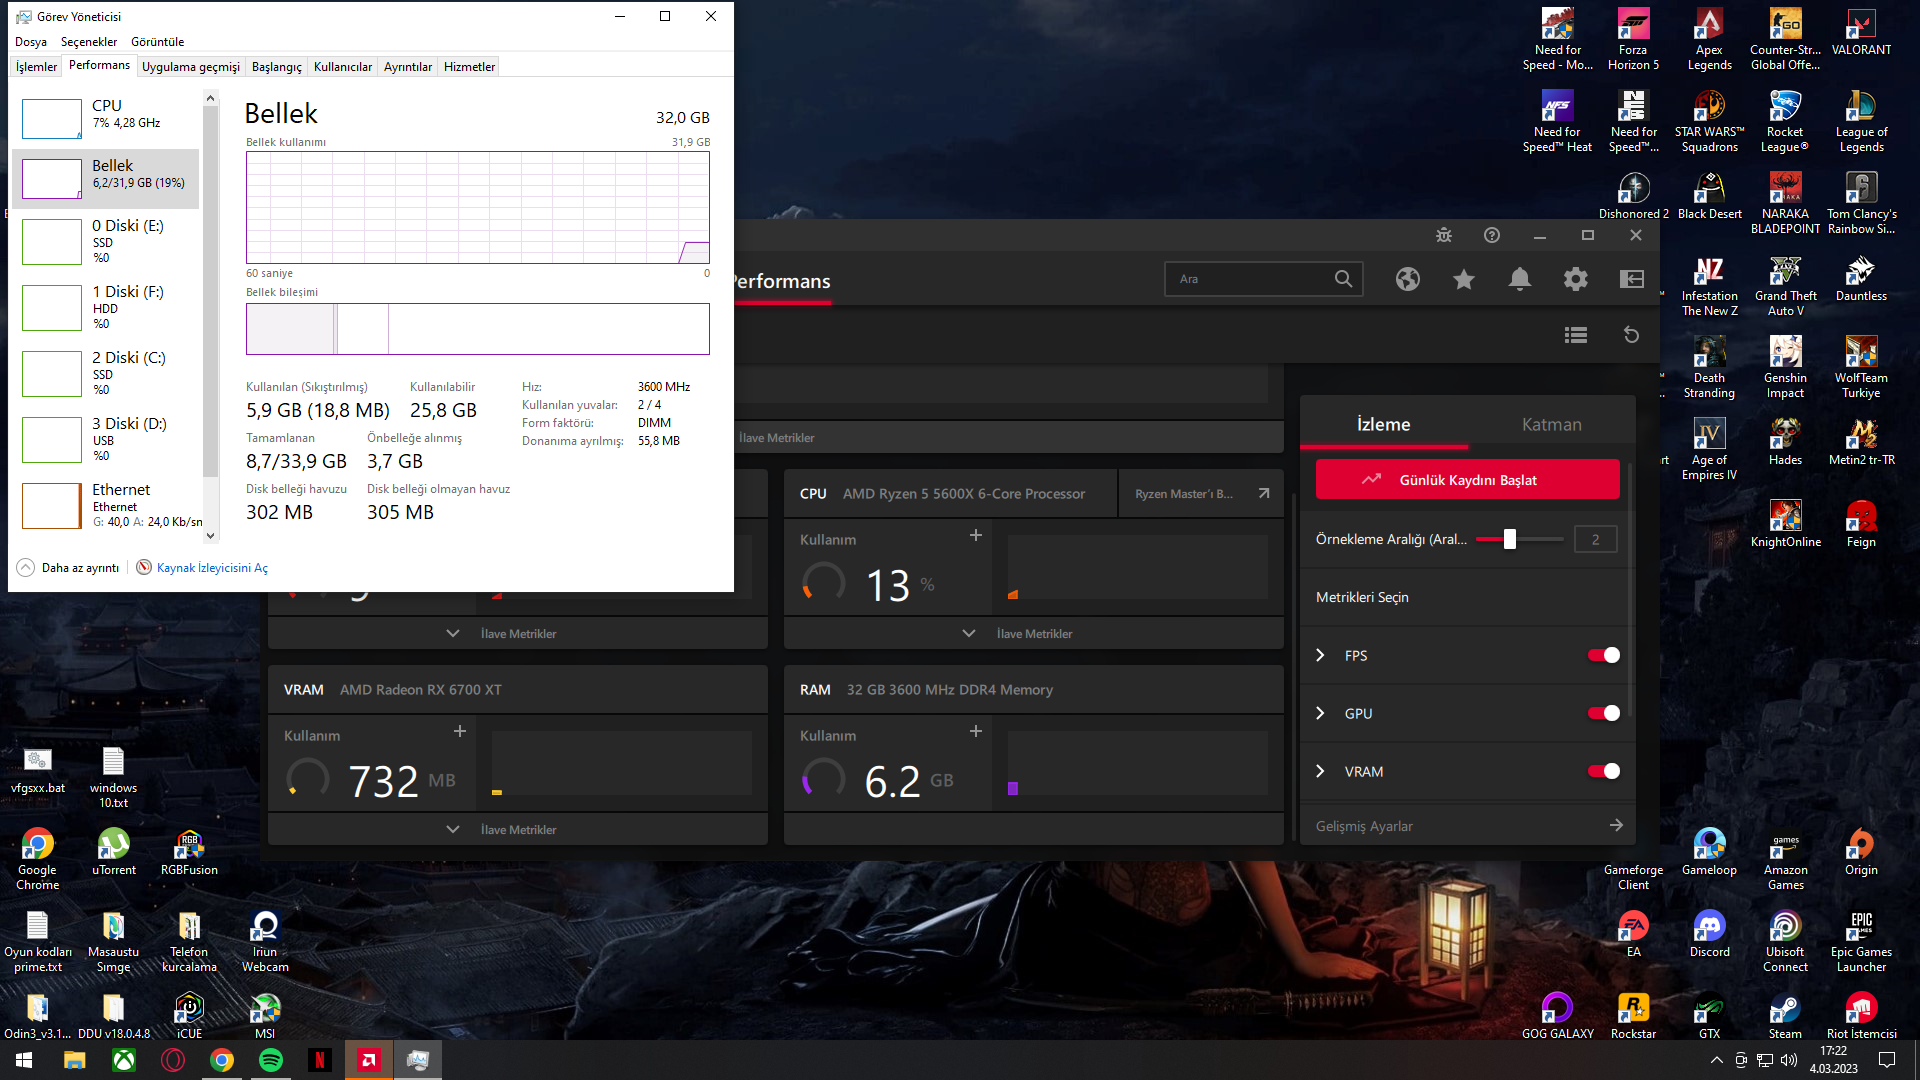Open Steam desktop shortcut
Viewport: 1920px width, 1080px height.
click(1785, 1016)
